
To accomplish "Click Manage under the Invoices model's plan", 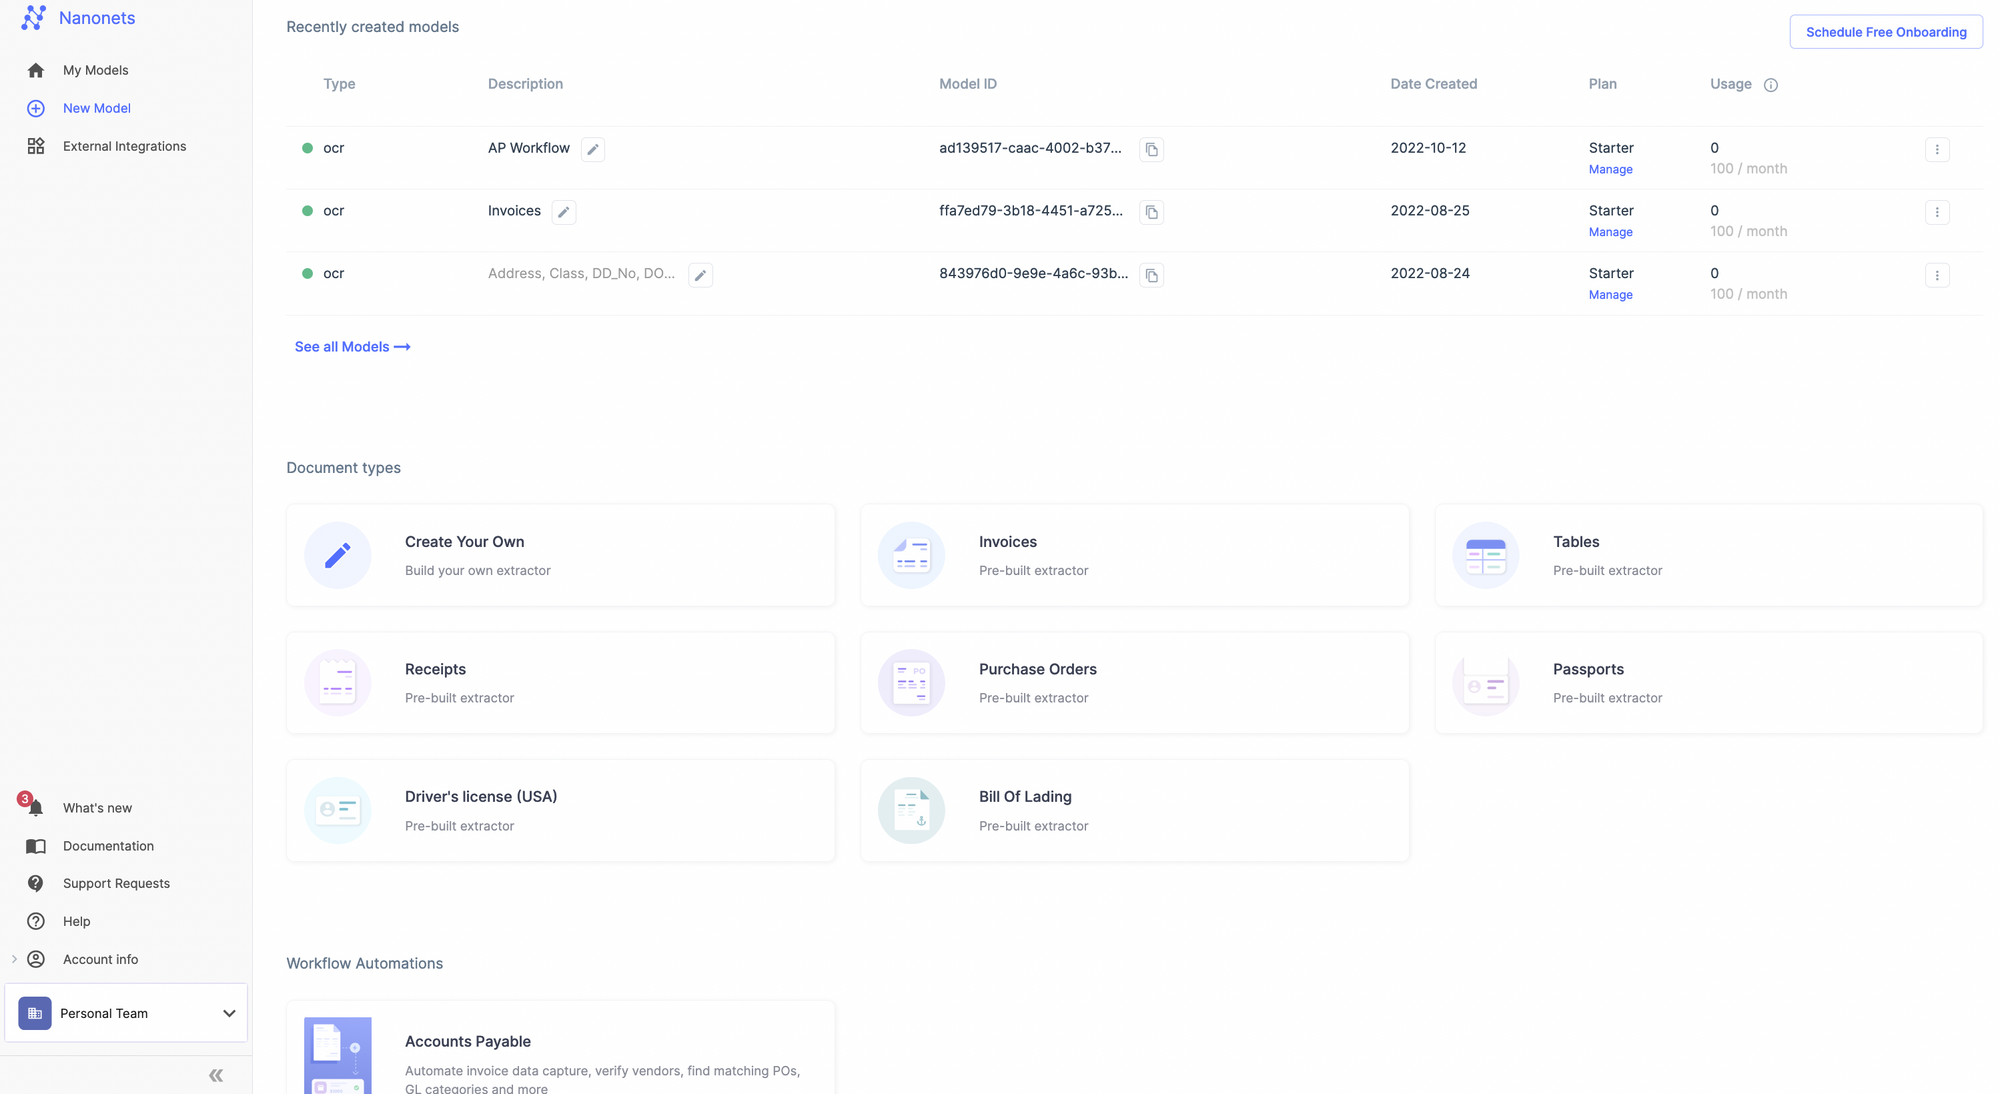I will (x=1610, y=232).
